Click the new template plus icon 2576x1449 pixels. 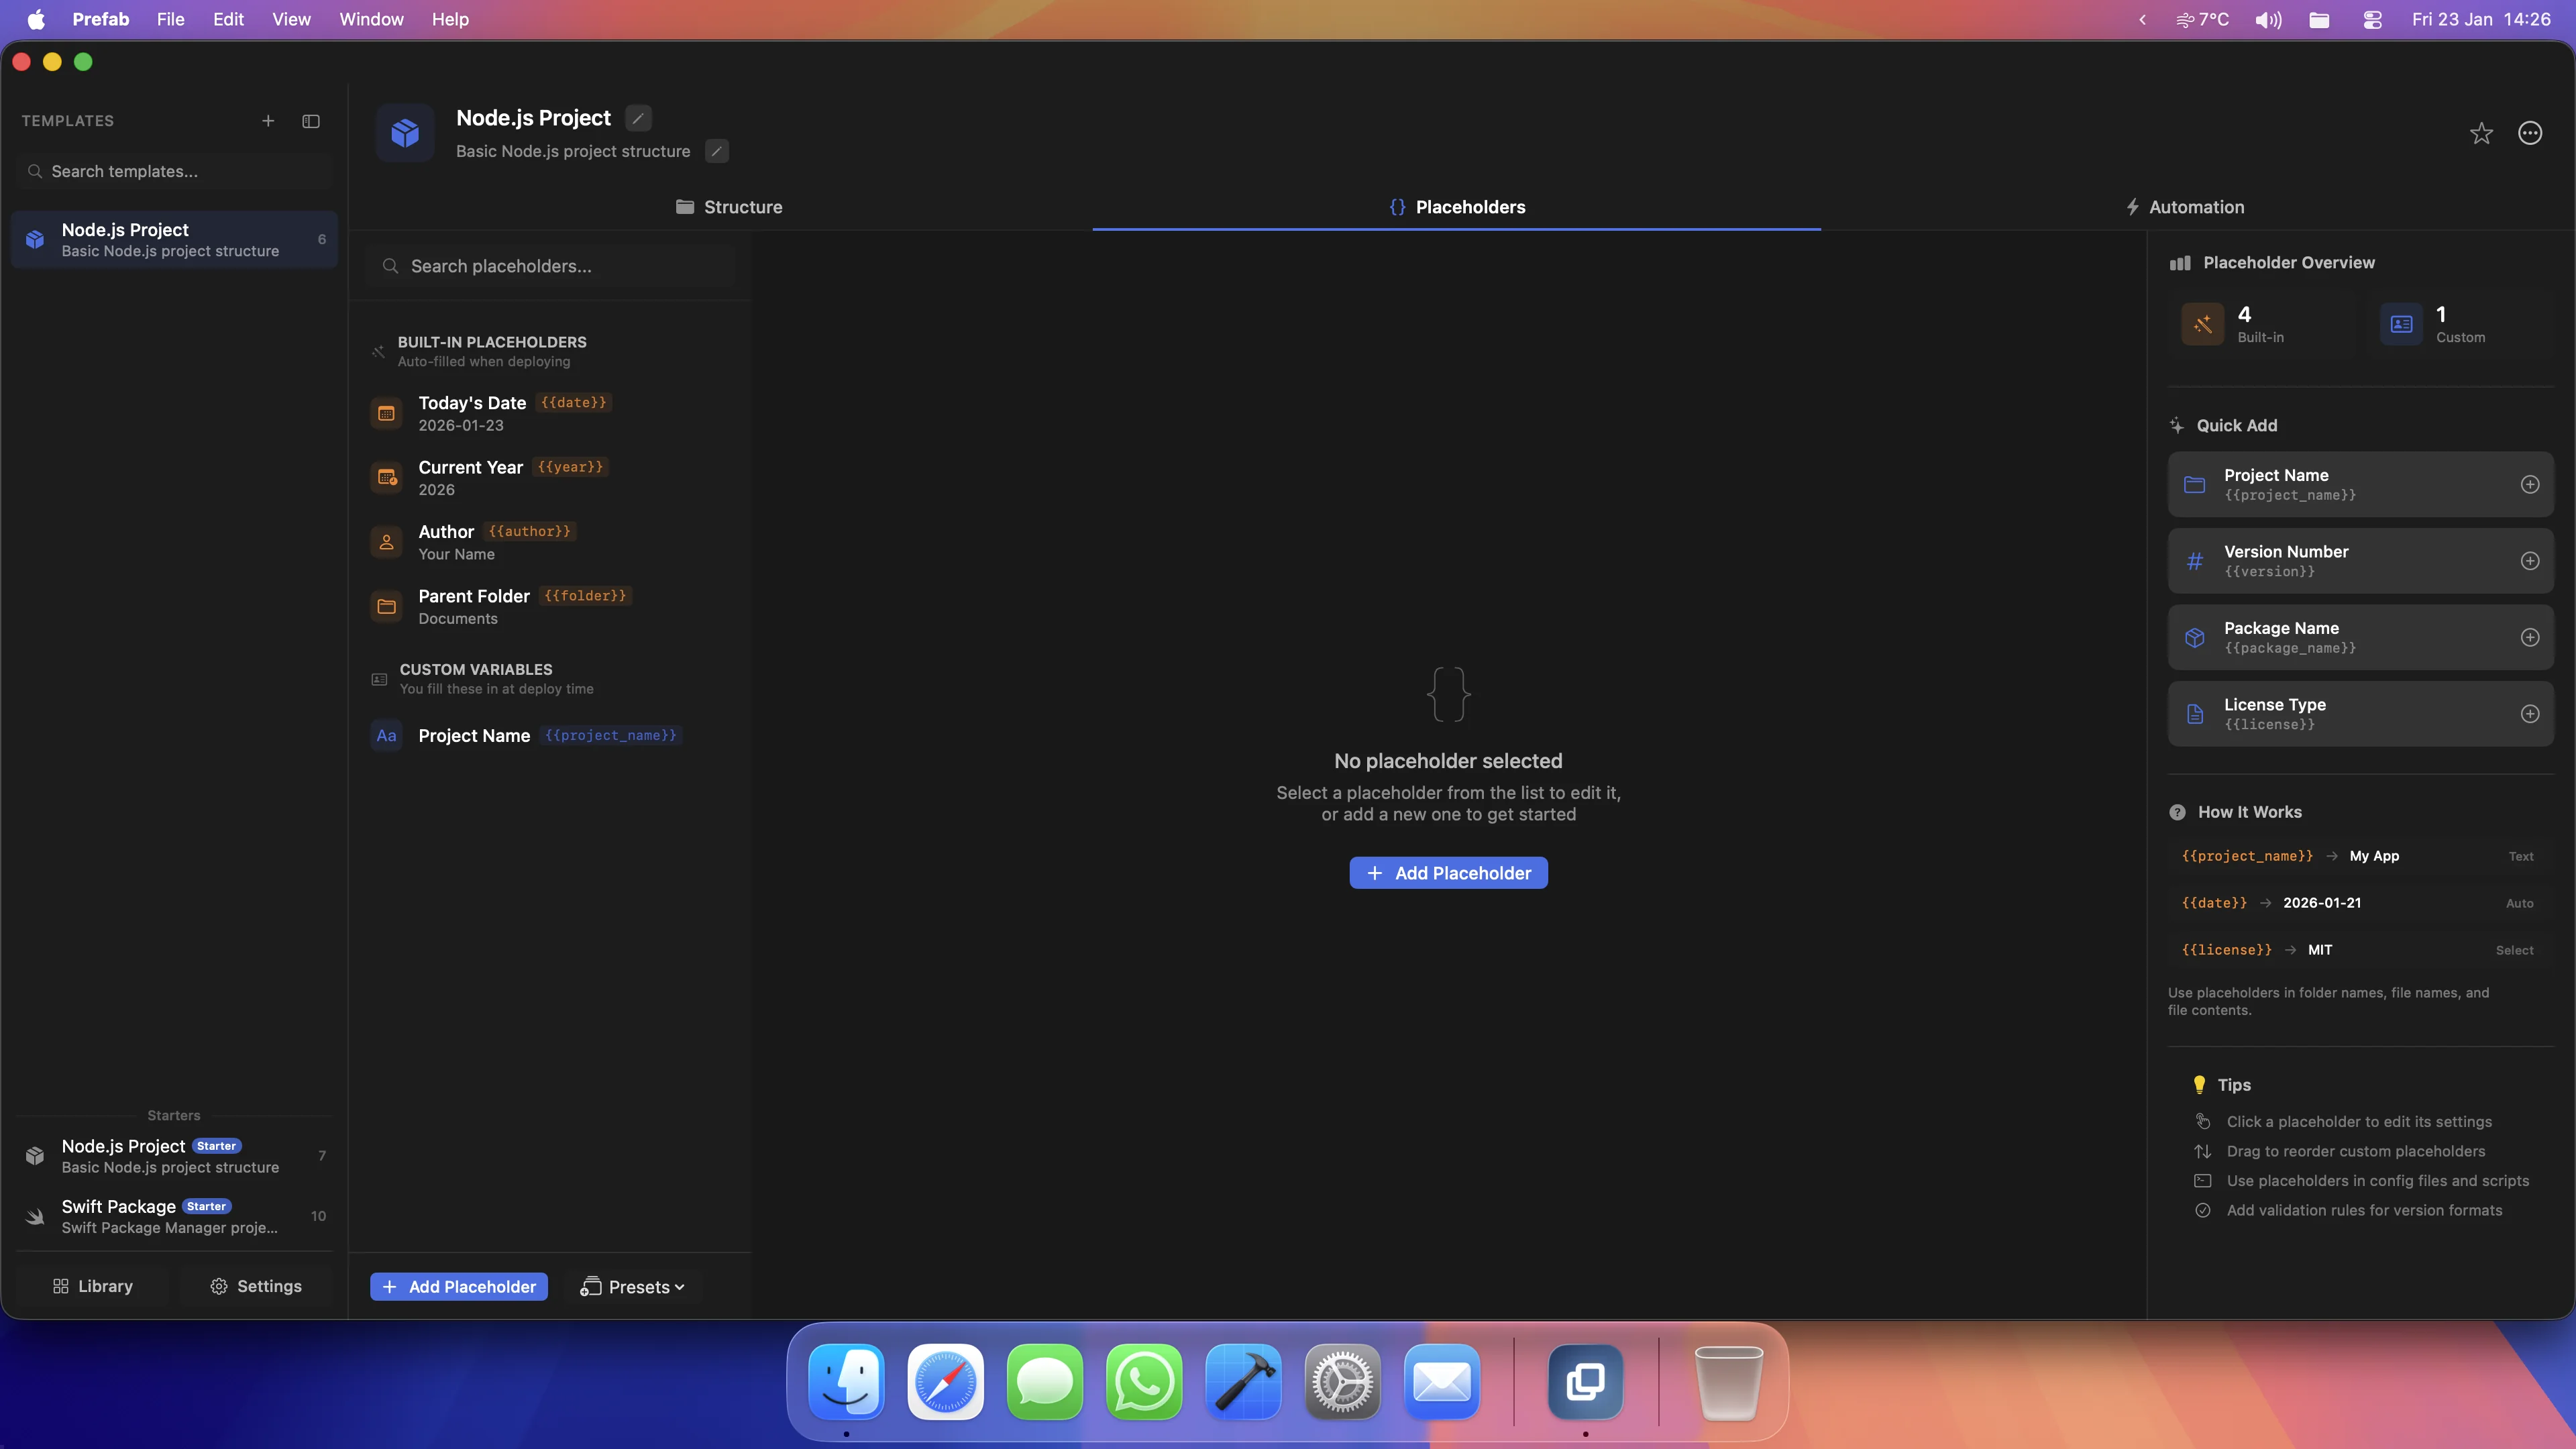point(268,121)
